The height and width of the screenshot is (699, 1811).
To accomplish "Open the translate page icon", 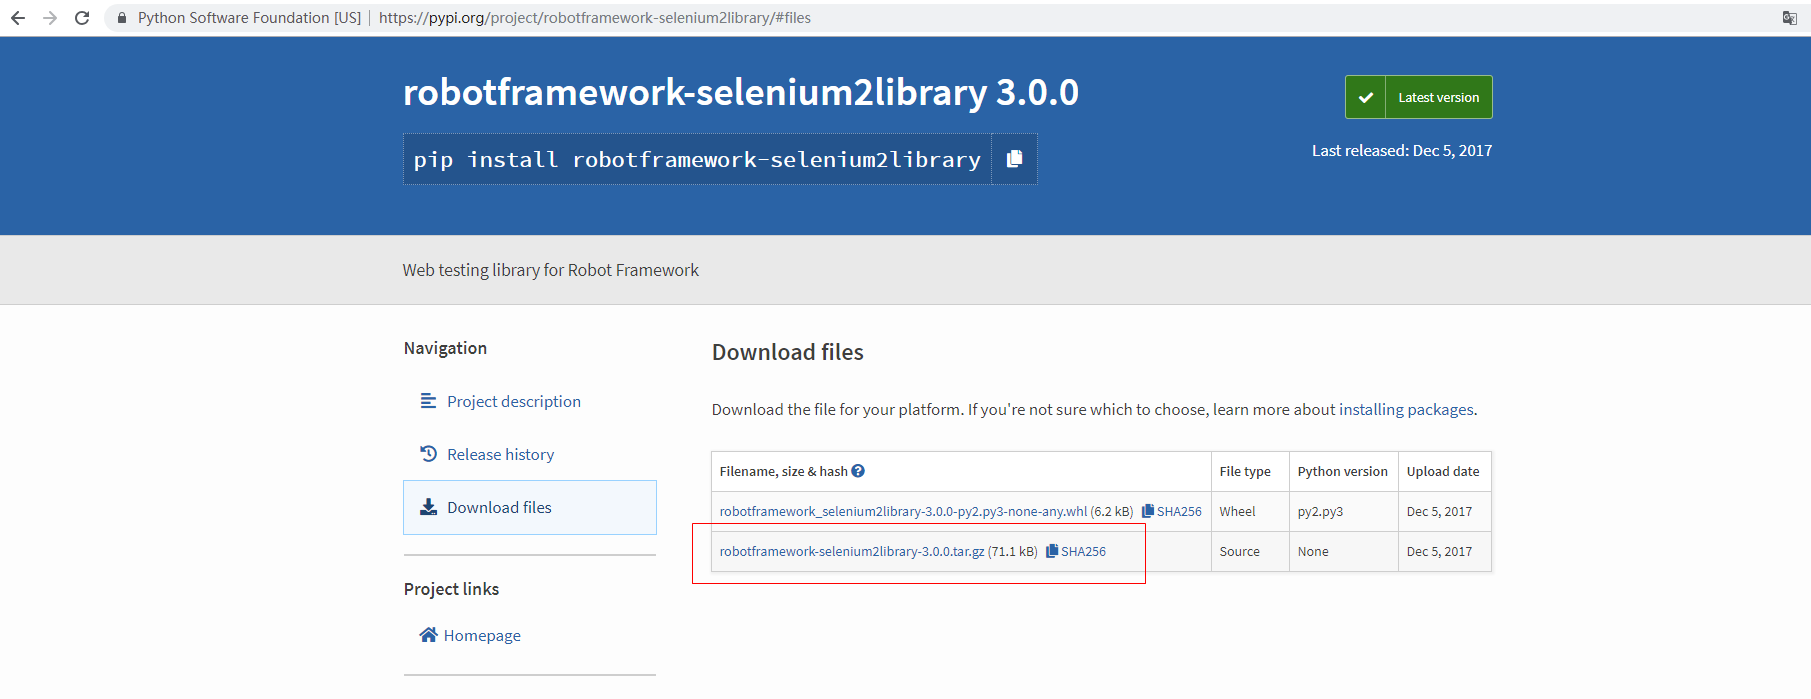I will tap(1789, 18).
